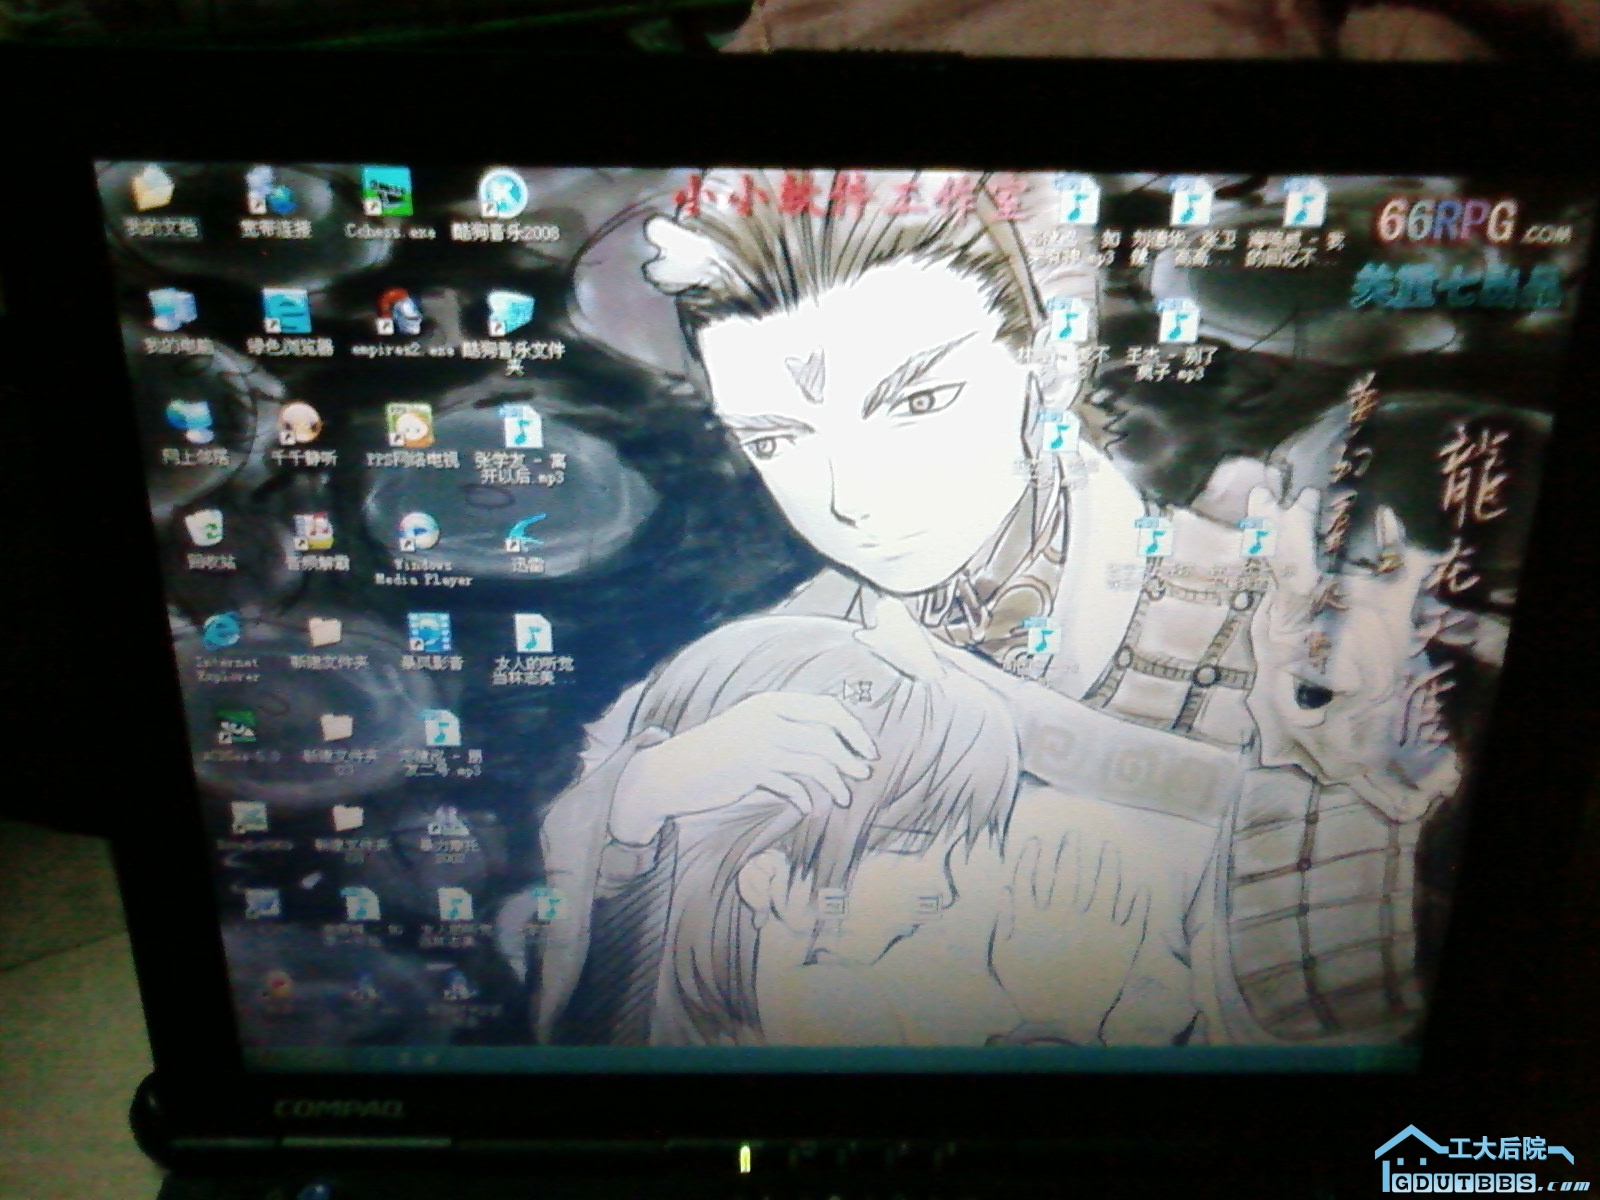Open the 酷狗音乐文件夹 folder shortcut
This screenshot has width=1600, height=1200.
click(511, 315)
